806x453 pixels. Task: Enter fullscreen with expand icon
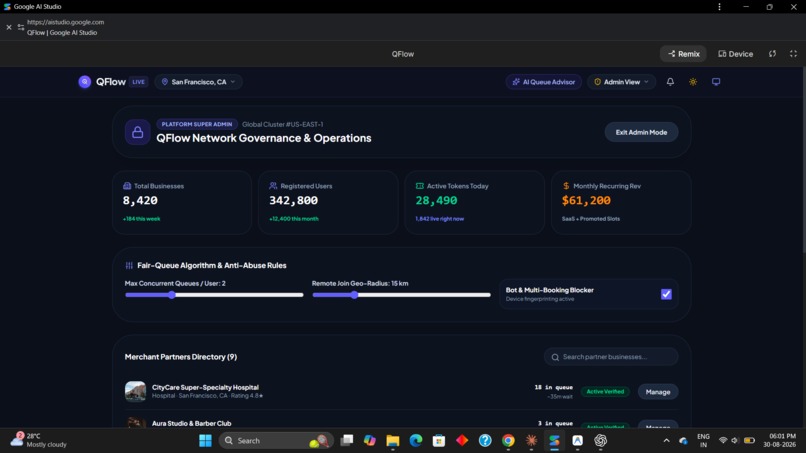click(793, 53)
